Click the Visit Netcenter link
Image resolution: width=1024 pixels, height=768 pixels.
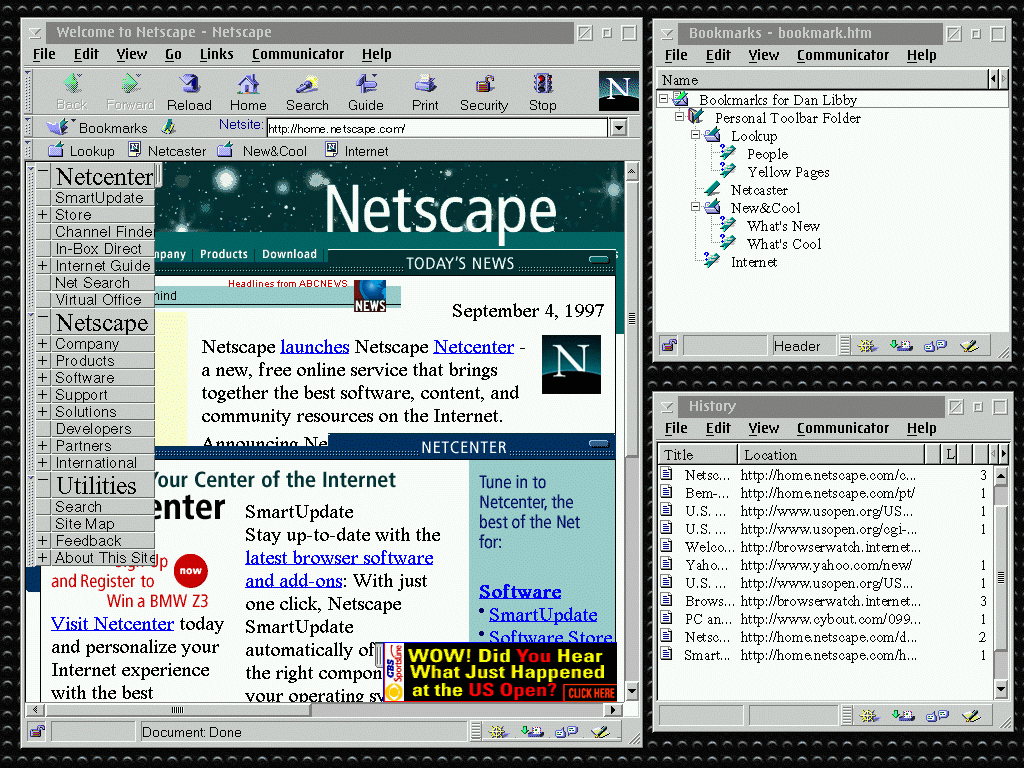pyautogui.click(x=112, y=623)
